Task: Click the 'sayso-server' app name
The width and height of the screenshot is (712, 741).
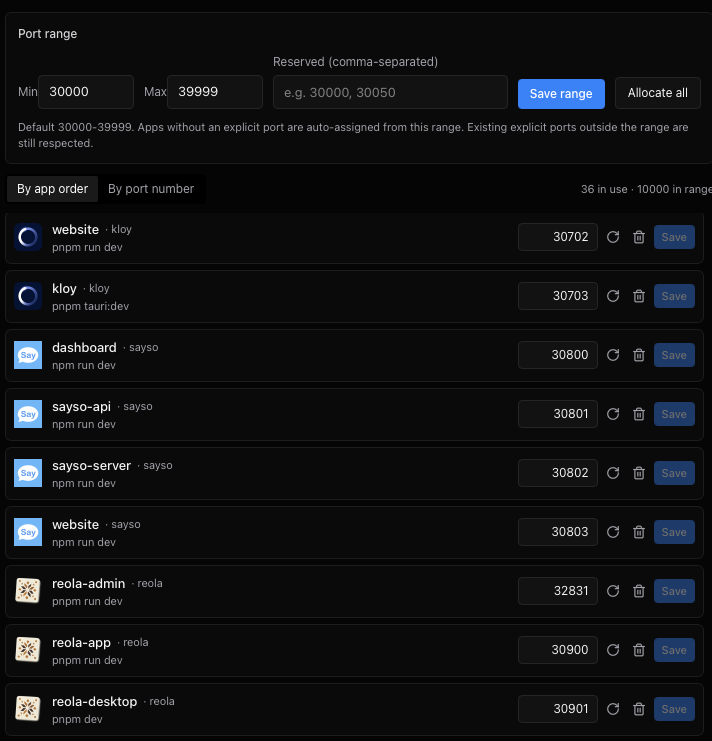Action: coord(91,466)
